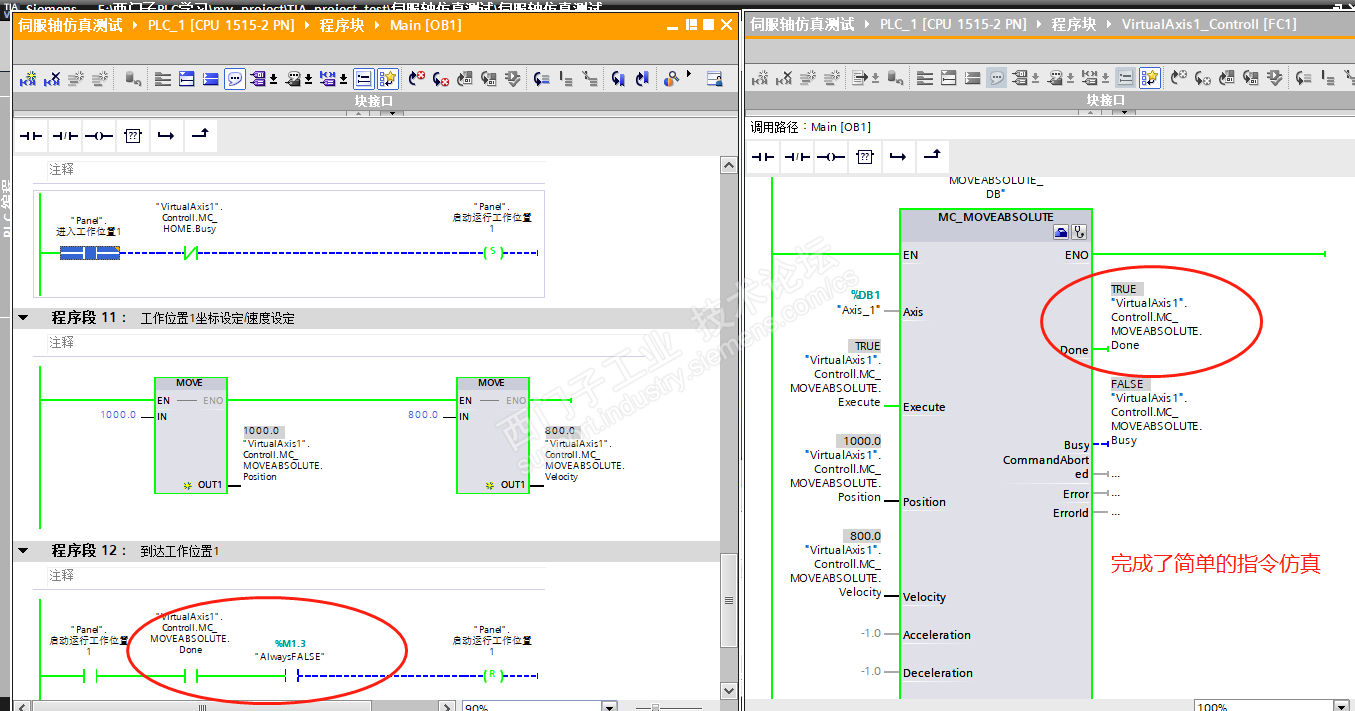Screen dimensions: 1355x711
Task: Click 伺服轴仿真测试 breadcrumb in FC1 window
Action: tap(803, 25)
